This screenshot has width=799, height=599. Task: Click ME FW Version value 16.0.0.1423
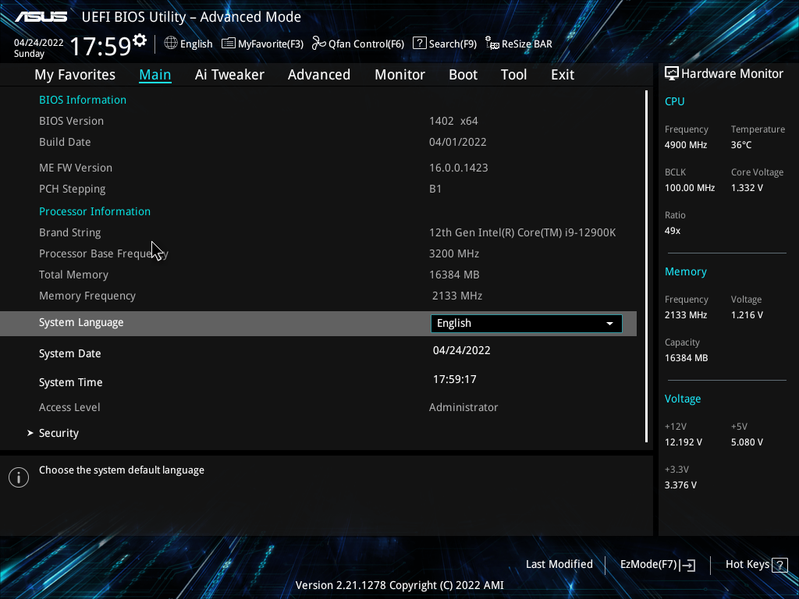[458, 168]
